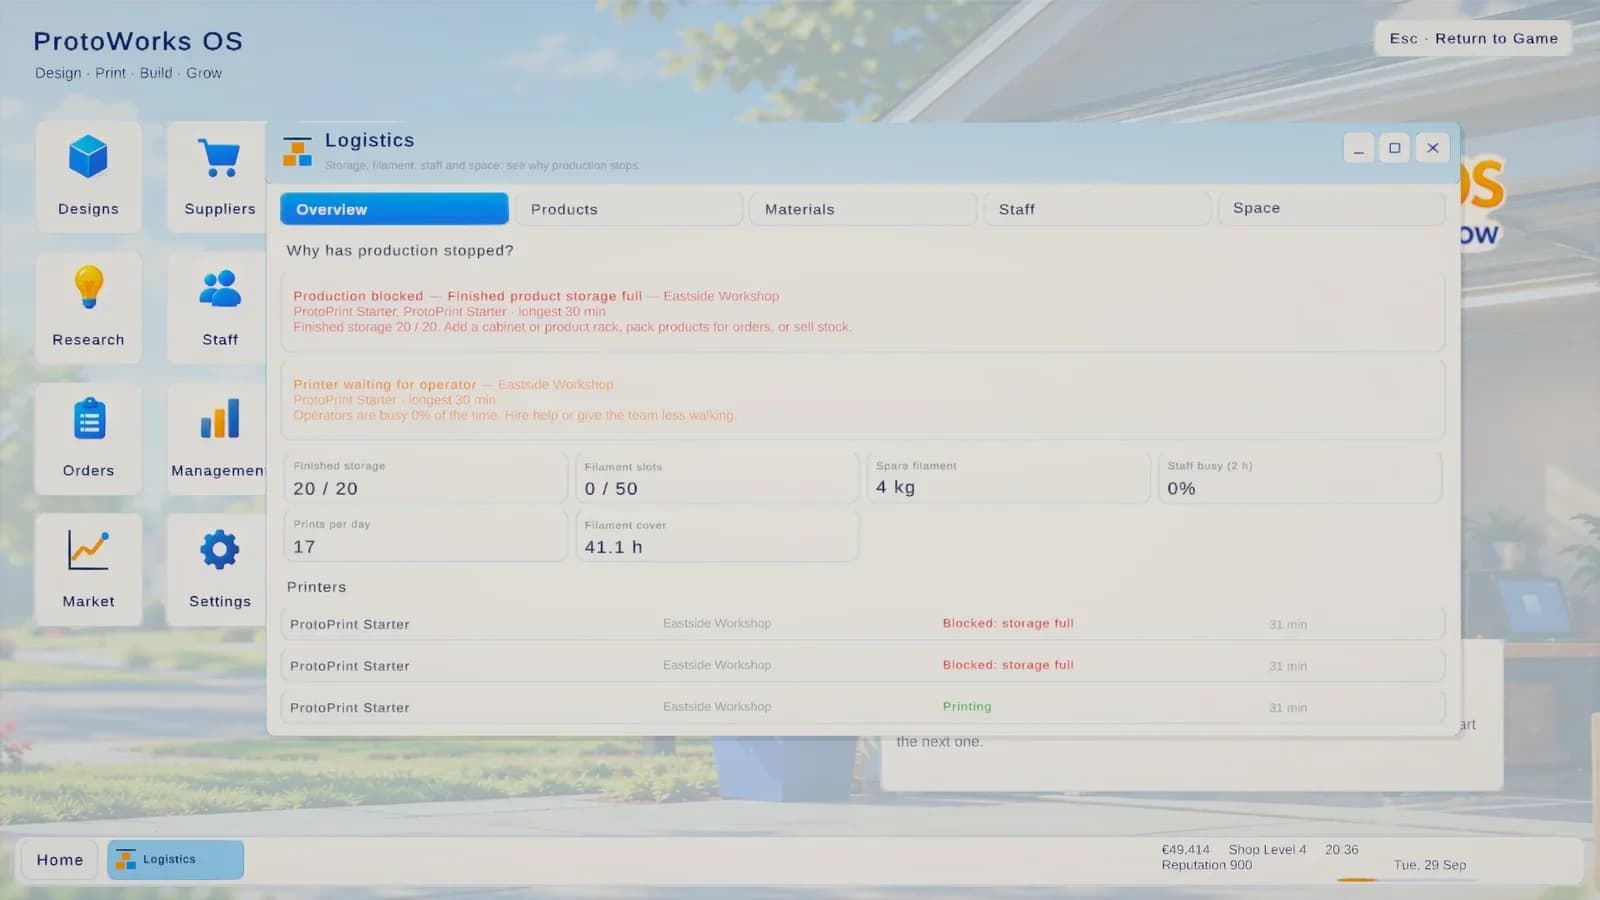
Task: Close the Logistics window
Action: pos(1433,148)
